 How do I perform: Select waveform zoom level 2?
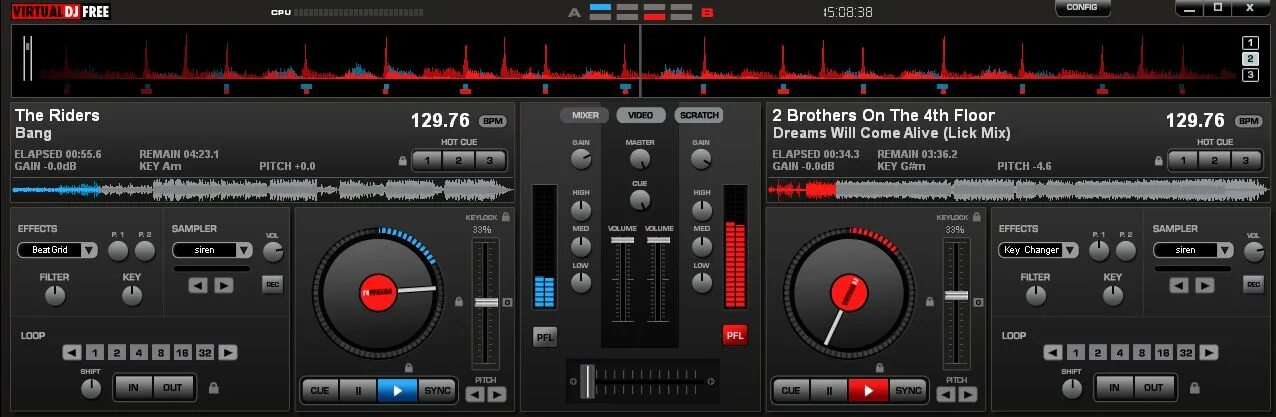click(1250, 58)
